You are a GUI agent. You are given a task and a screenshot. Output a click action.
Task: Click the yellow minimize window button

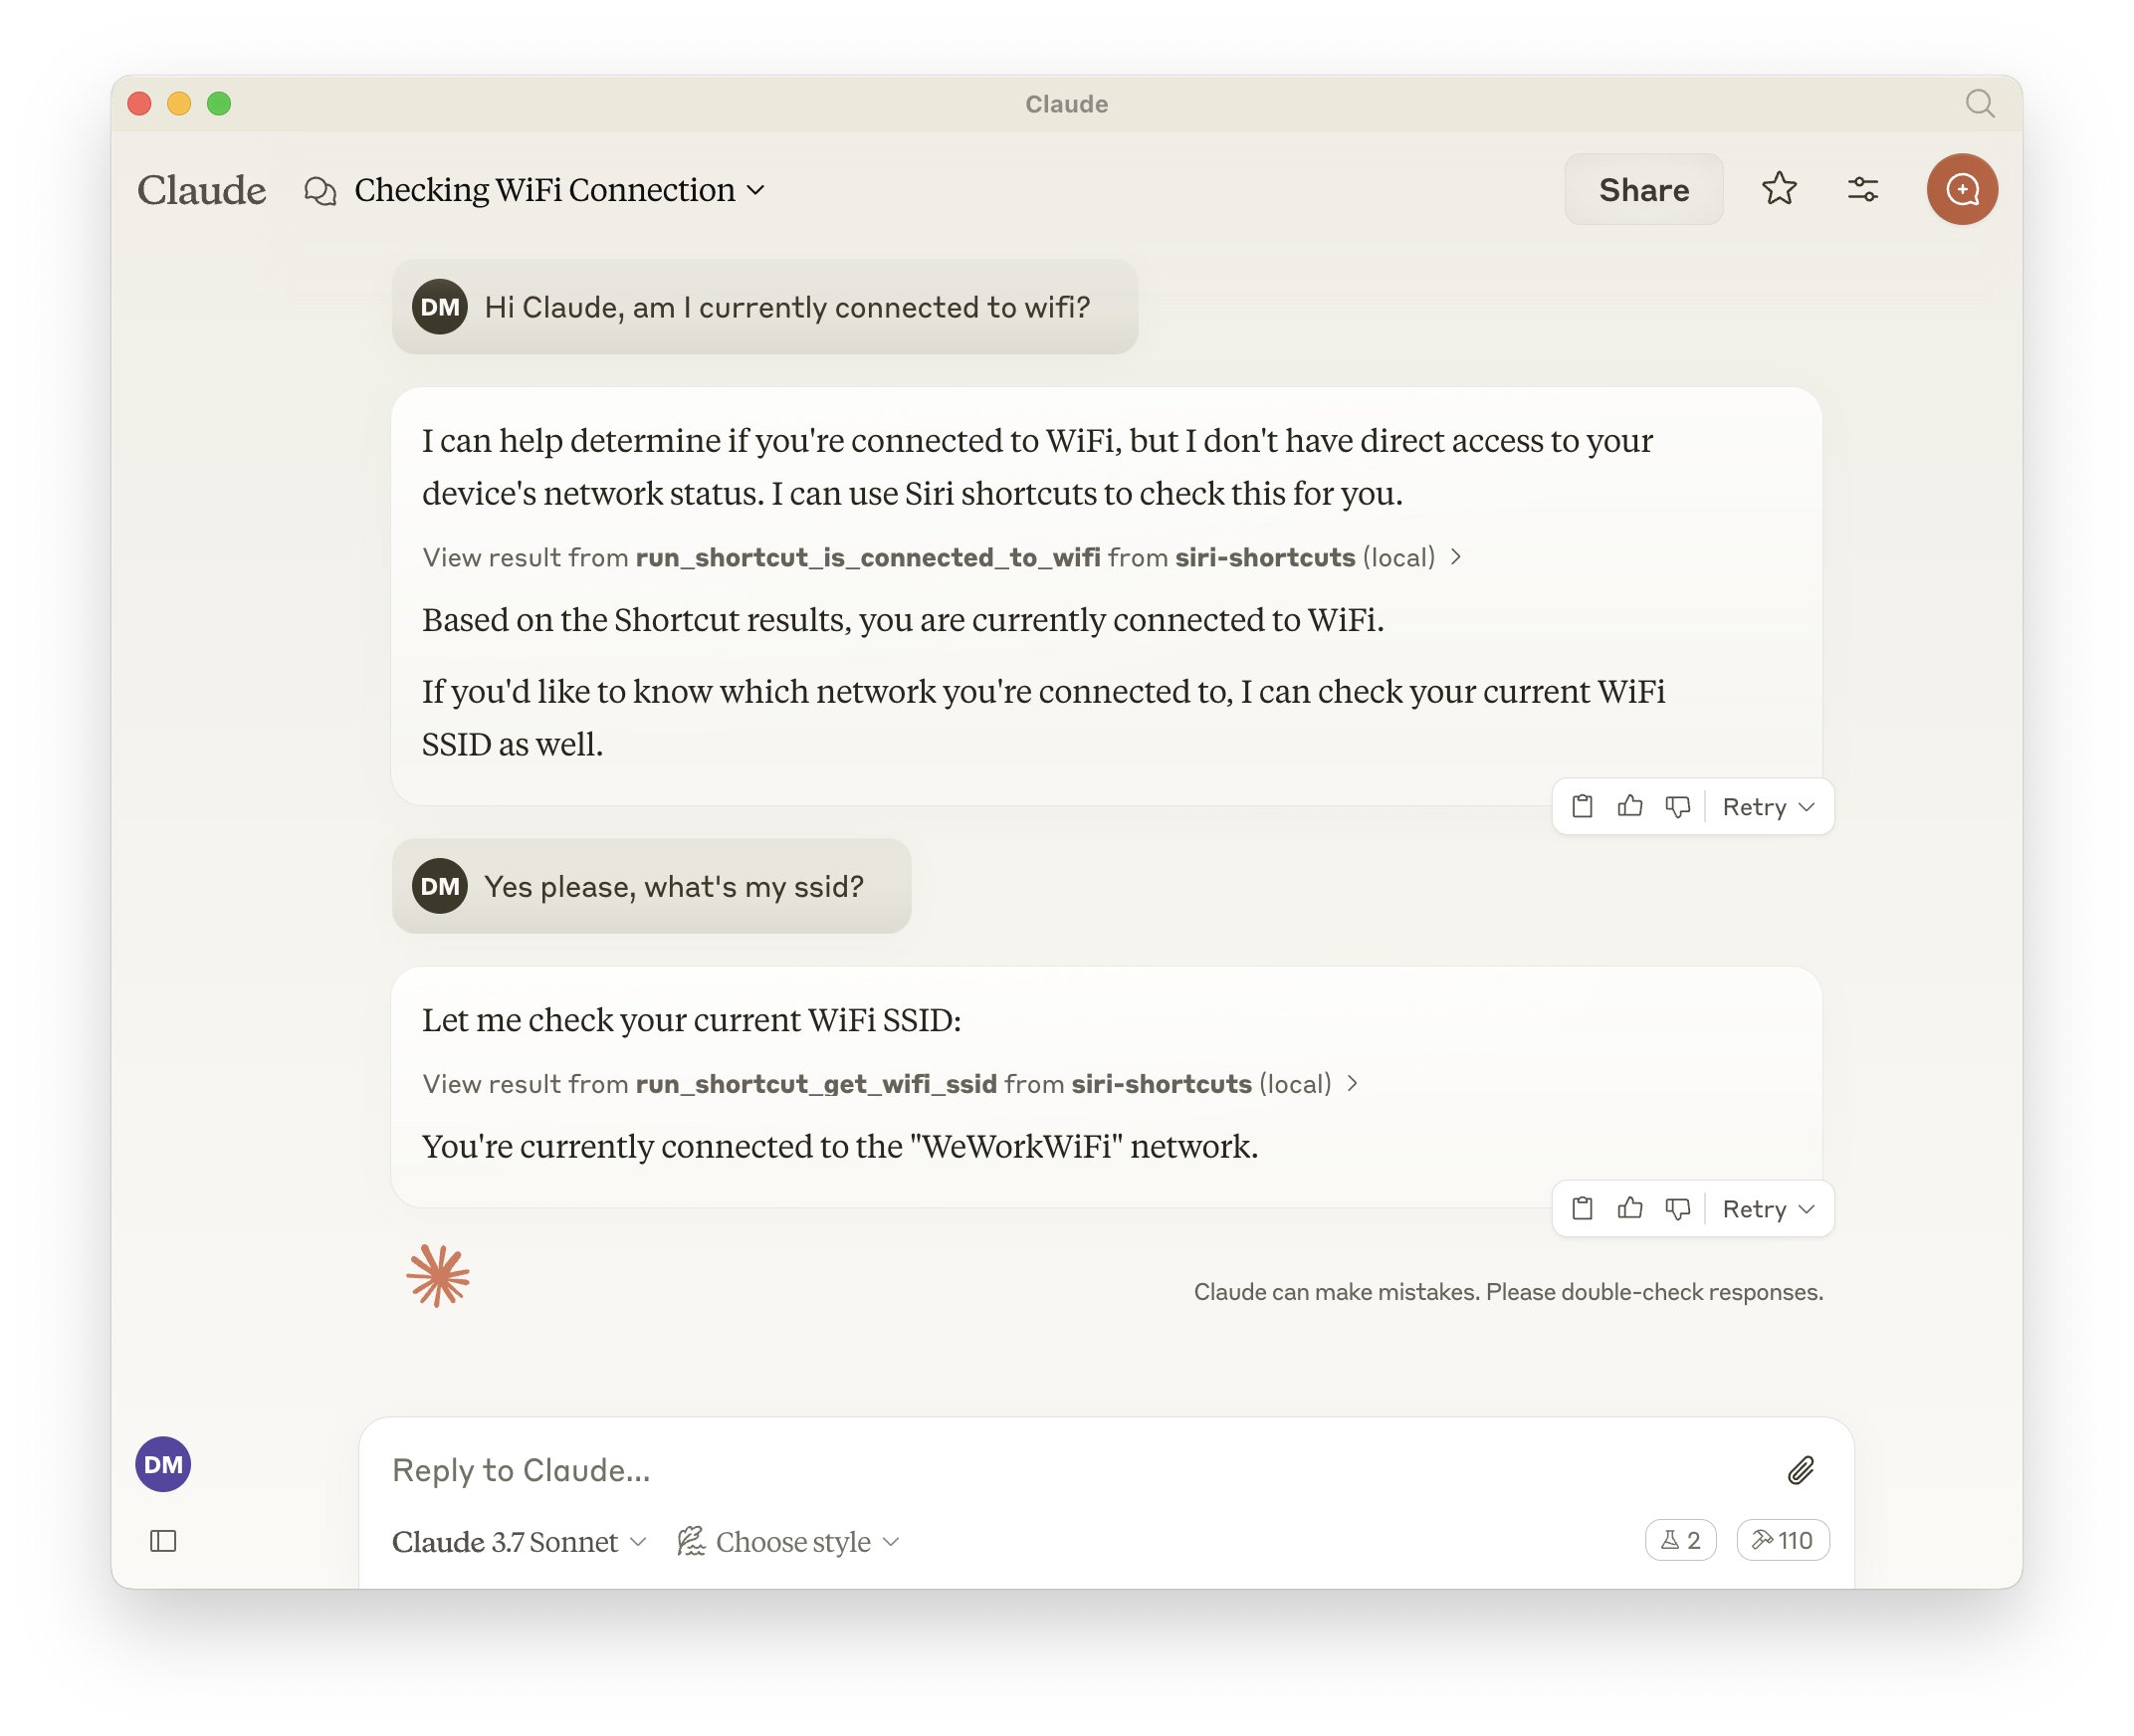click(x=179, y=103)
